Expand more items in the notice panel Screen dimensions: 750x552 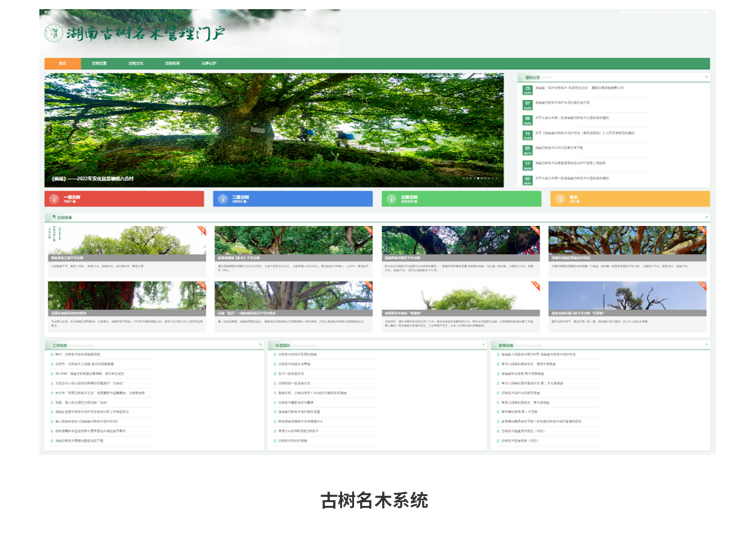tap(706, 77)
